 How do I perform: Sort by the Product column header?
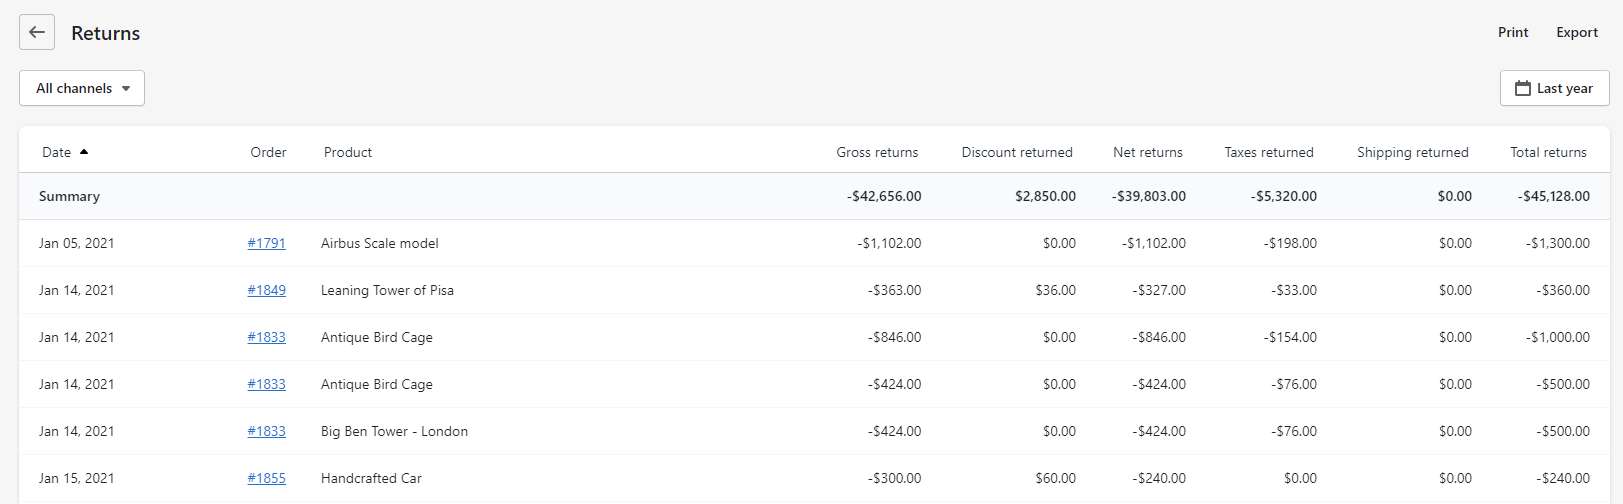point(348,152)
